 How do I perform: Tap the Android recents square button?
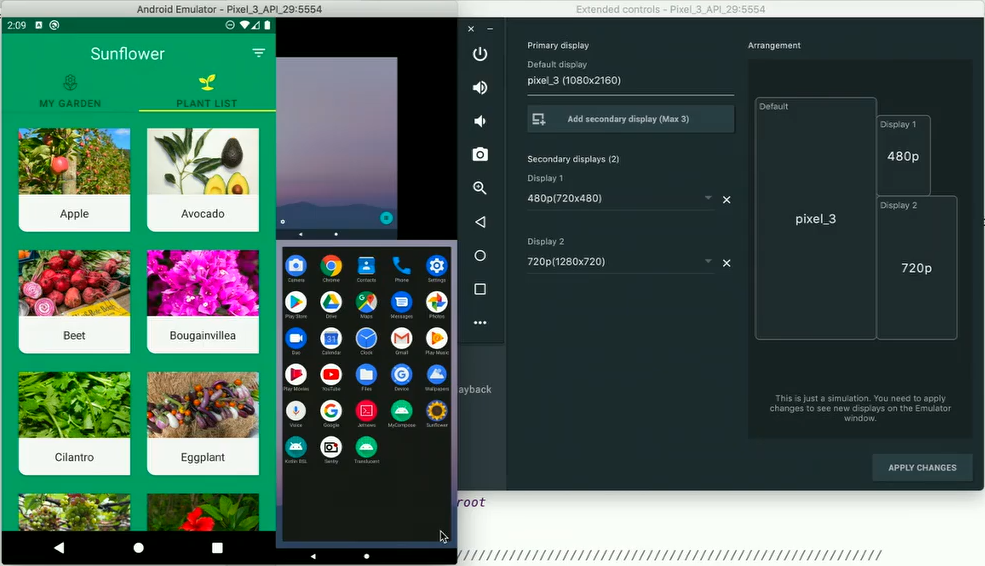tap(217, 548)
